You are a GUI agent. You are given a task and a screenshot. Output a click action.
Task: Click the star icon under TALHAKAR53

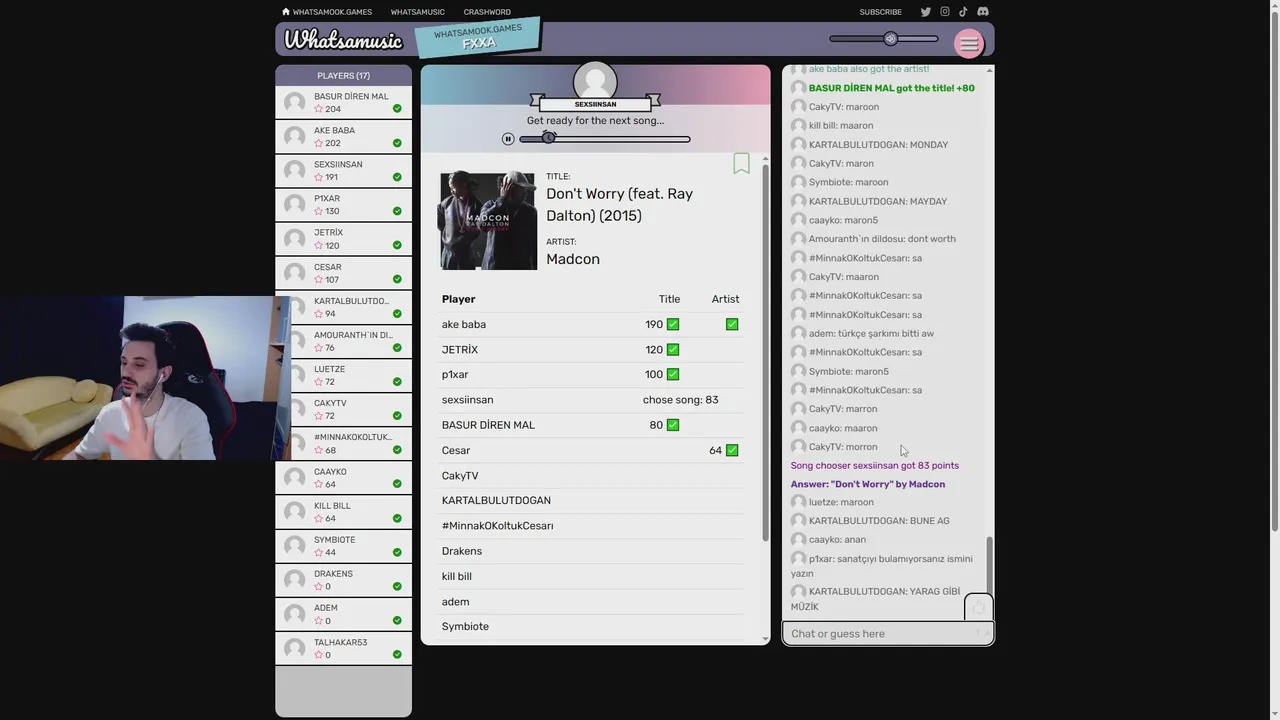(x=319, y=655)
